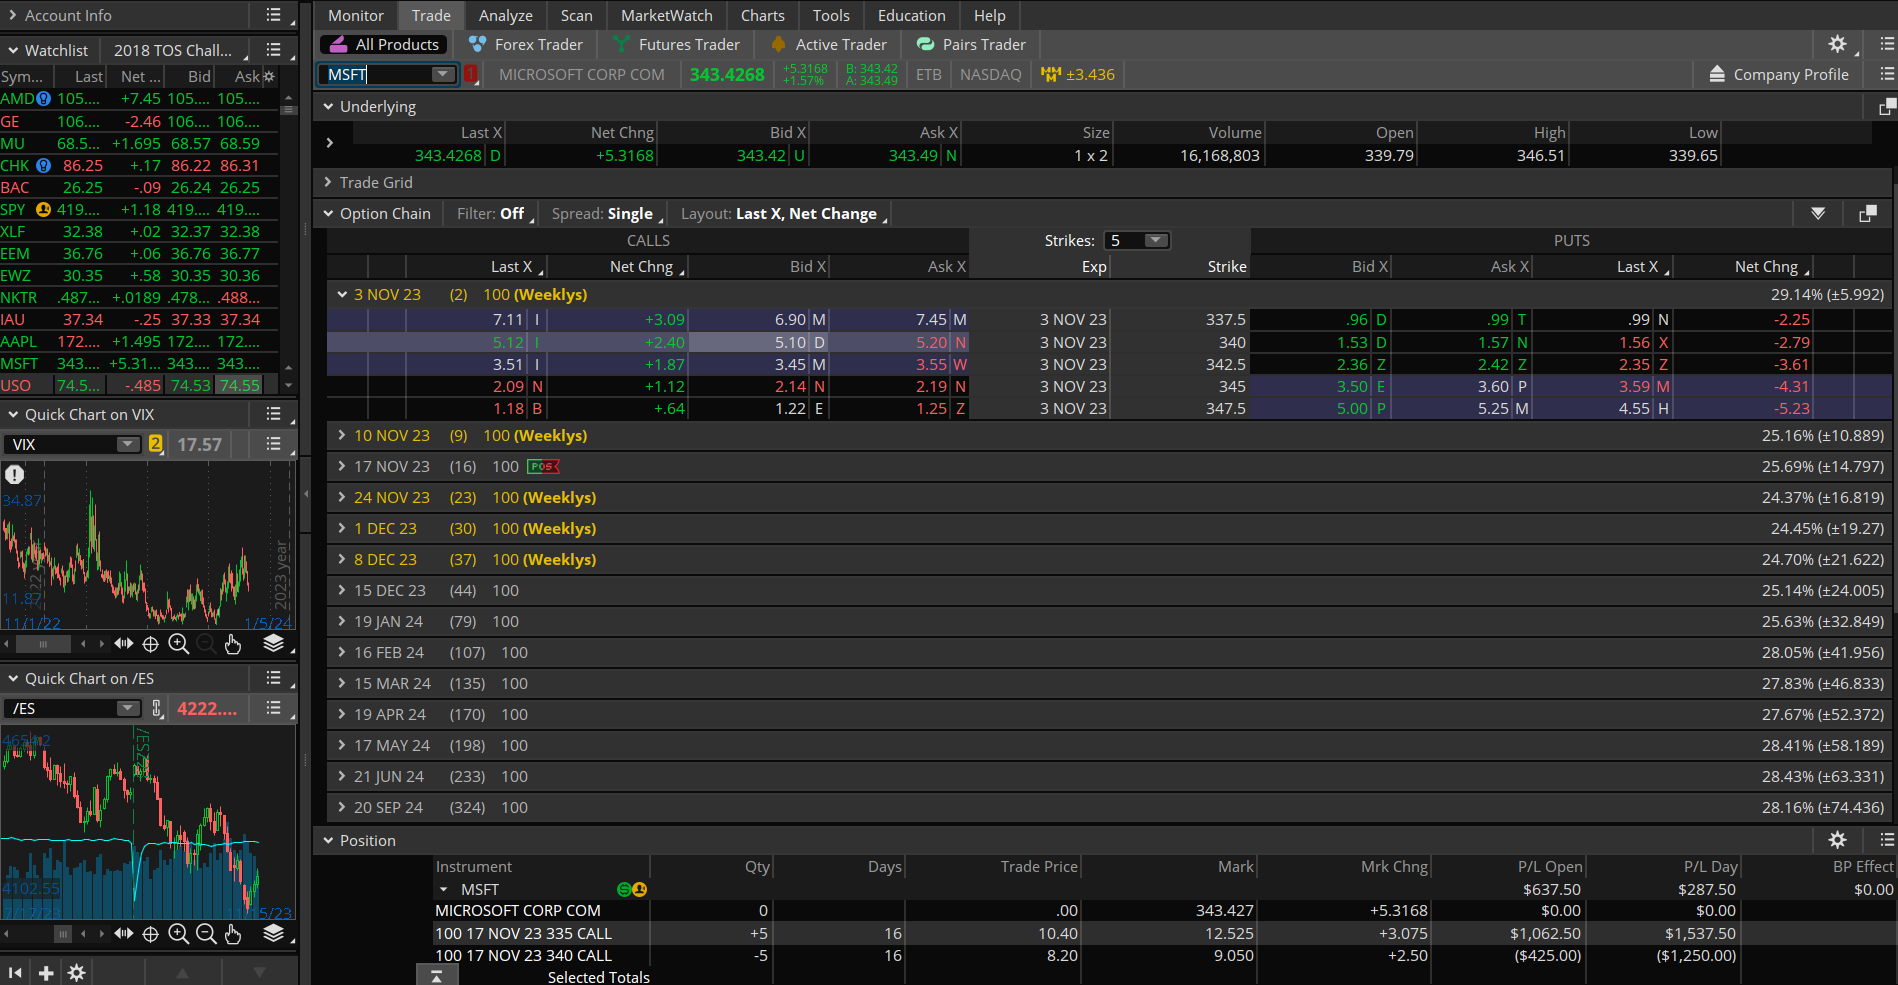The image size is (1898, 985).
Task: Open the /ES symbol selector dropdown
Action: [127, 709]
